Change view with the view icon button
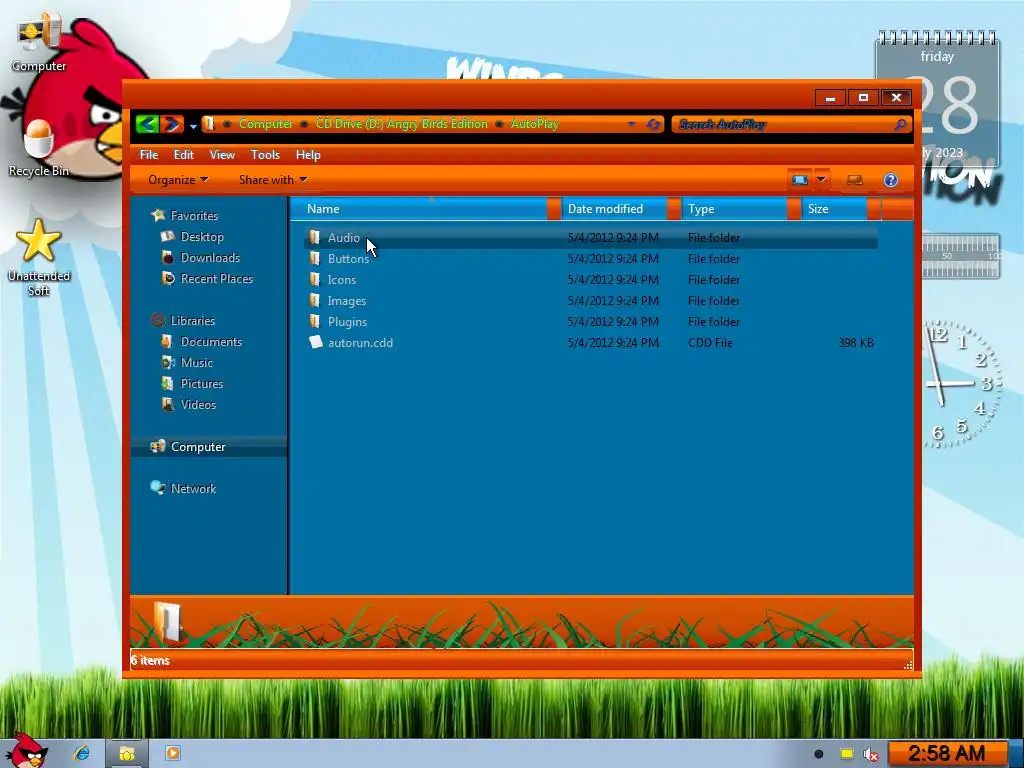Screen dimensions: 1024x768 (x=799, y=180)
